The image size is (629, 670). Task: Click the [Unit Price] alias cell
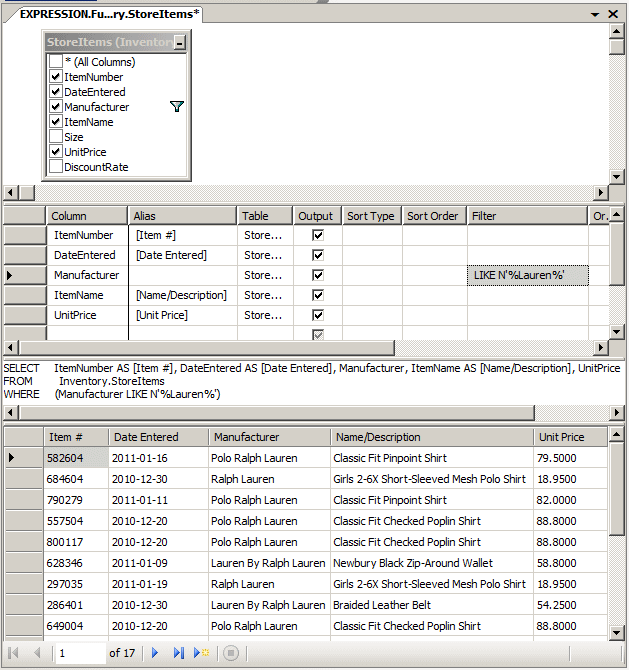pyautogui.click(x=182, y=315)
